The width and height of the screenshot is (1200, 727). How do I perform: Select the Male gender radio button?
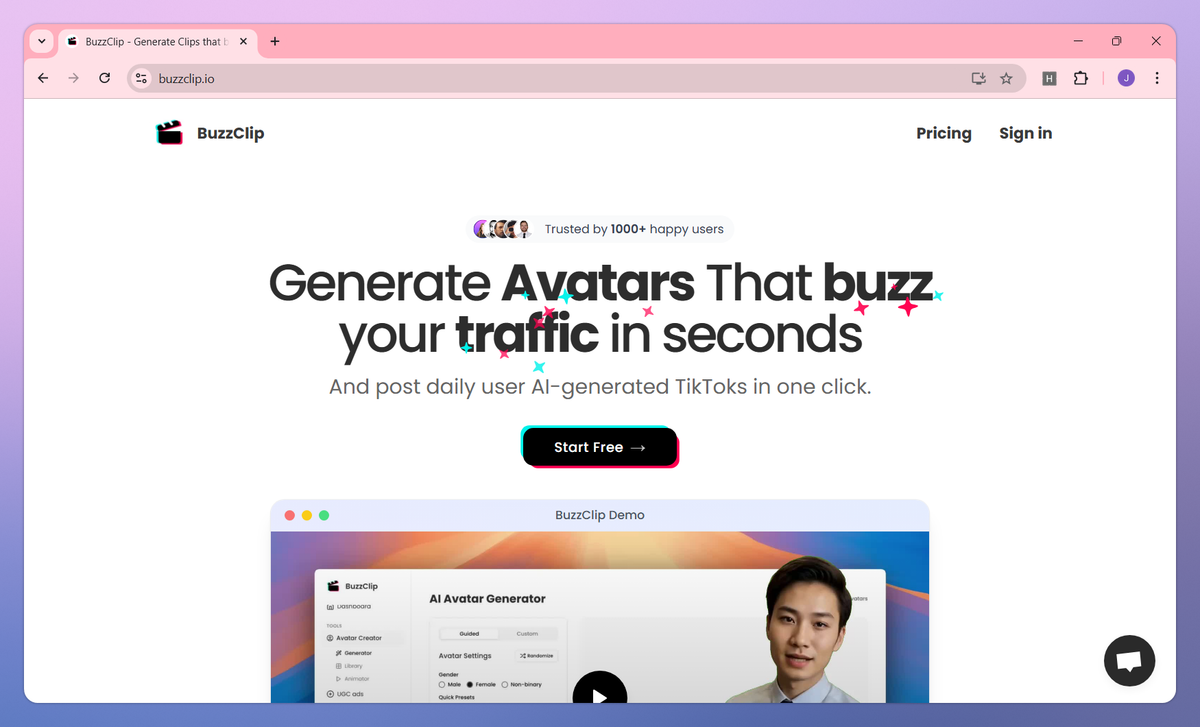(442, 684)
